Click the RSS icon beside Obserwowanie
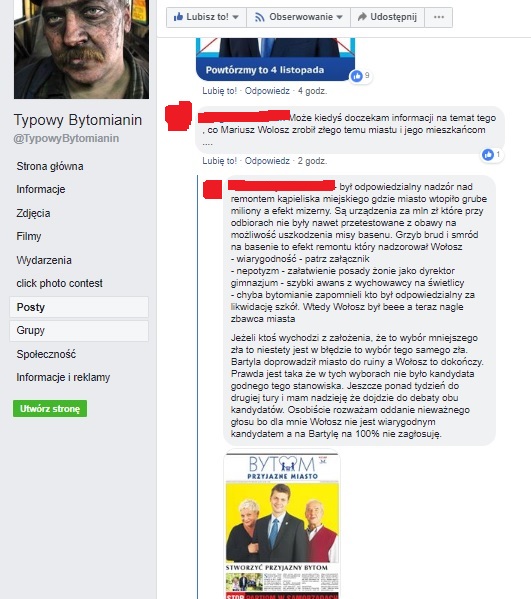Image resolution: width=531 pixels, height=599 pixels. tap(260, 17)
